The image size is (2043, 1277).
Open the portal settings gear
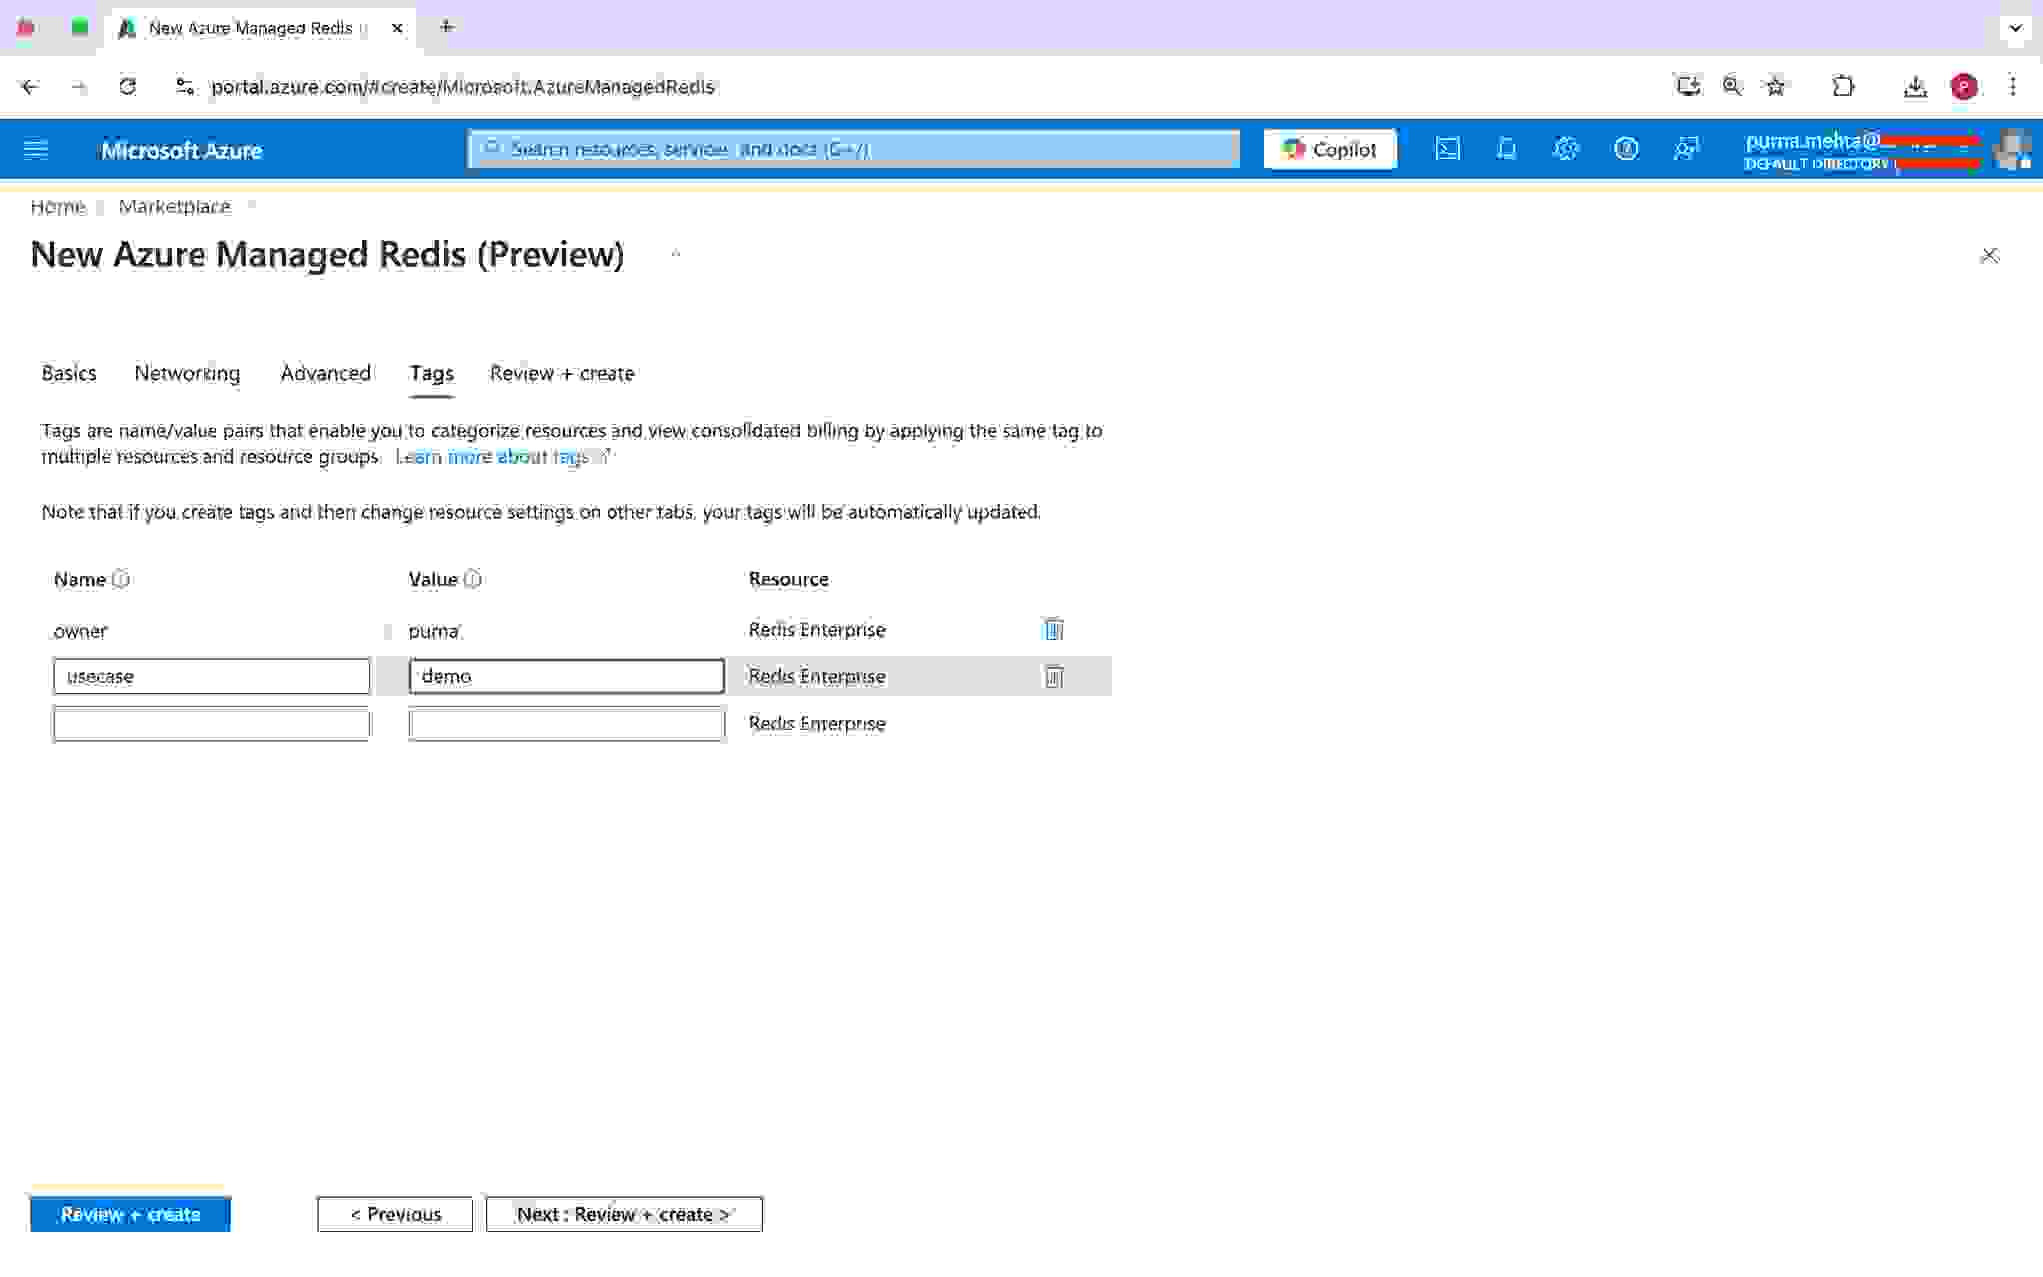[x=1566, y=149]
